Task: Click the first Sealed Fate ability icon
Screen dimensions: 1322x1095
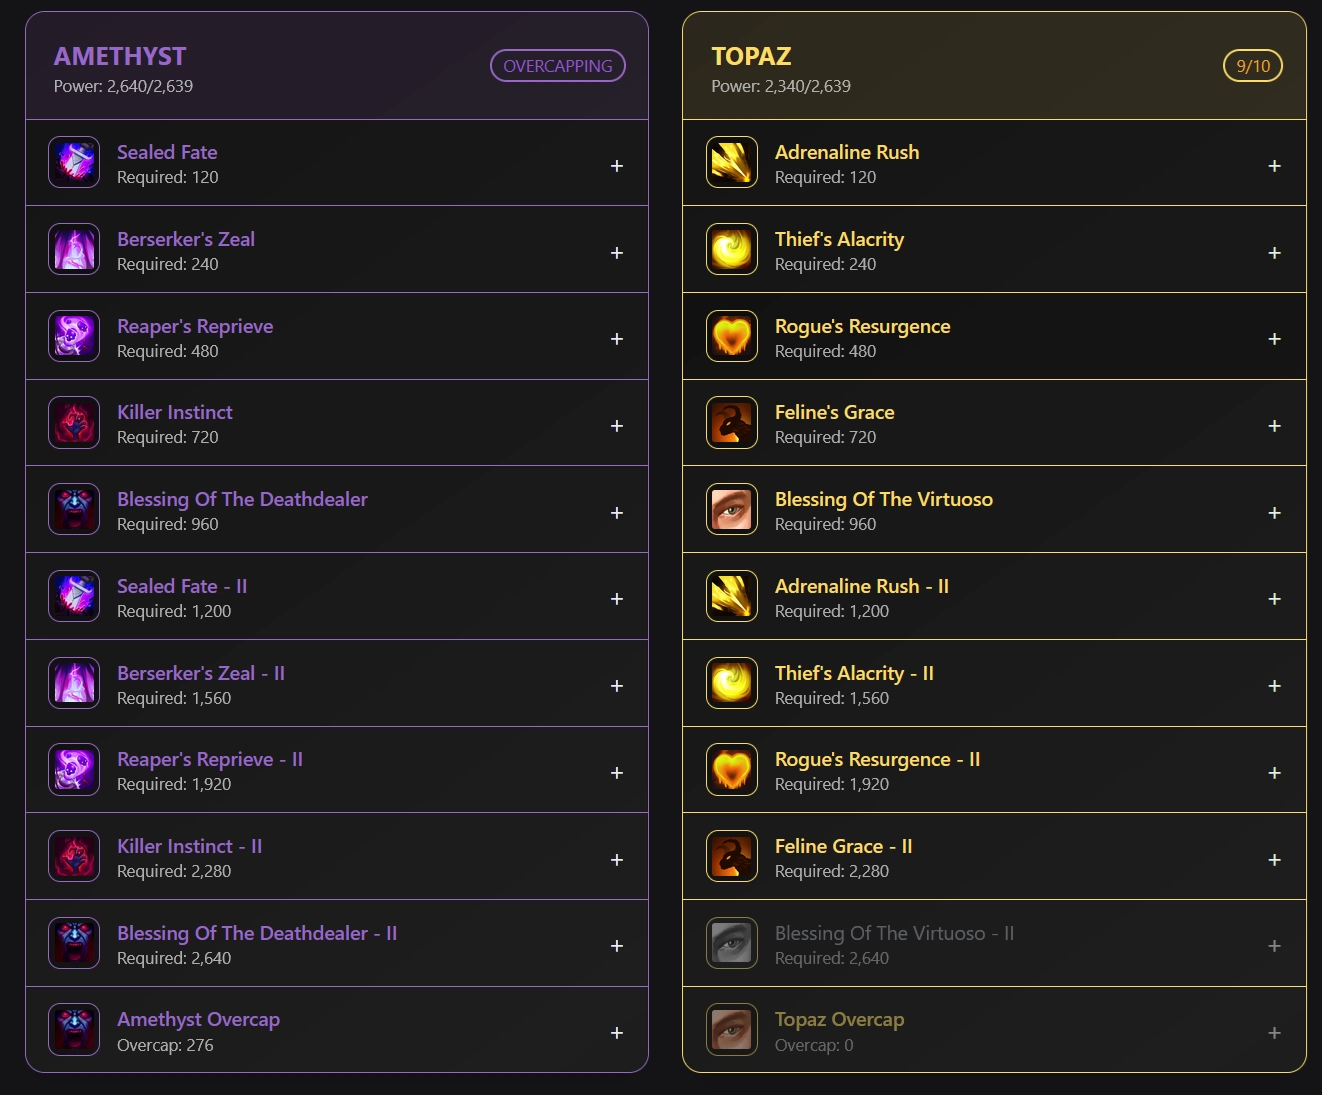Action: 74,162
